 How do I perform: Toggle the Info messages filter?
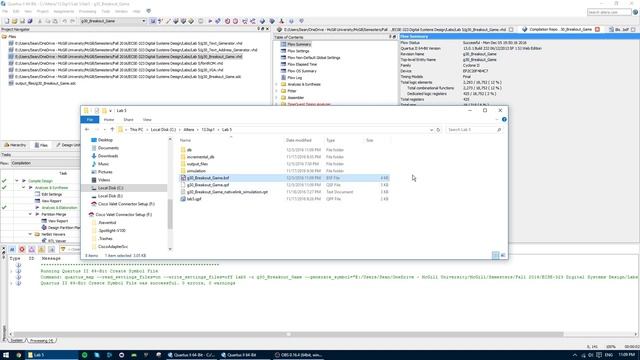[51, 249]
